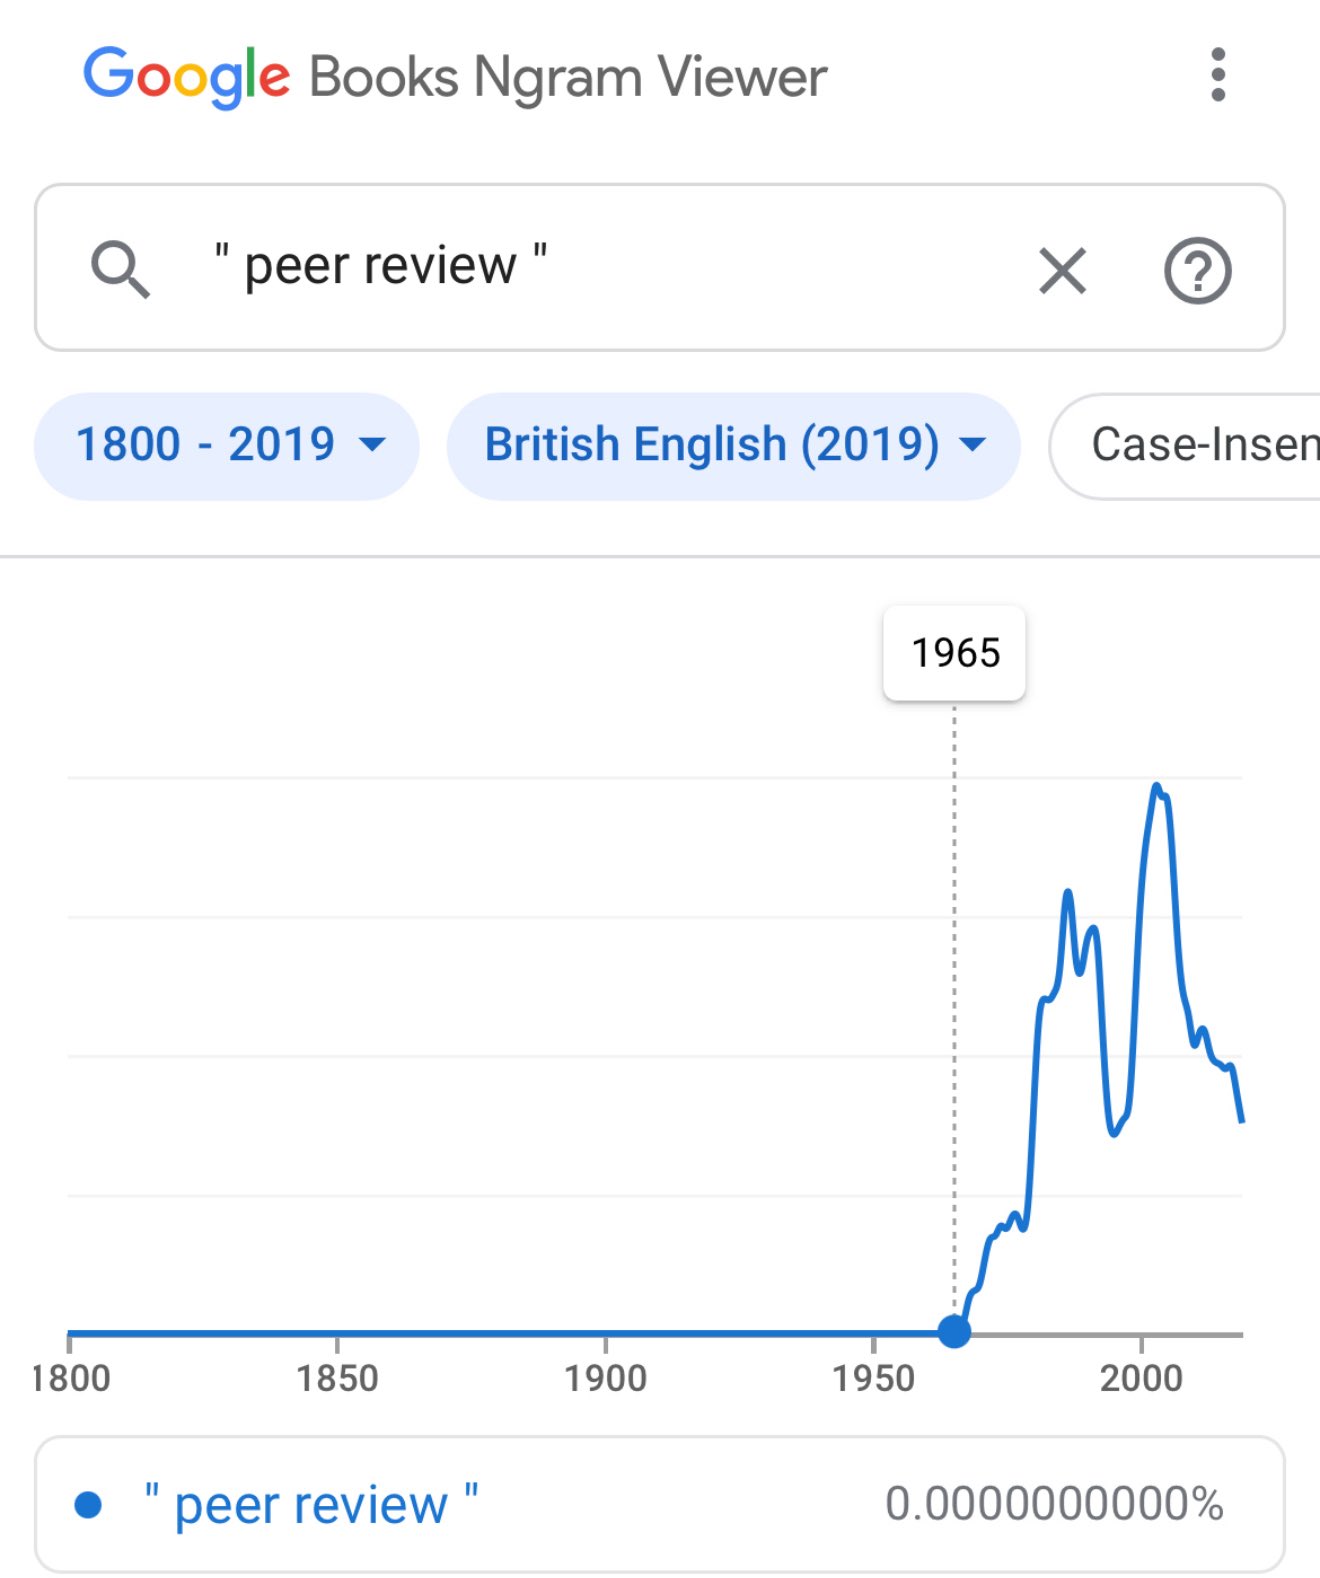Image resolution: width=1320 pixels, height=1578 pixels.
Task: Click the 1965 data point on chart
Action: pos(954,1331)
